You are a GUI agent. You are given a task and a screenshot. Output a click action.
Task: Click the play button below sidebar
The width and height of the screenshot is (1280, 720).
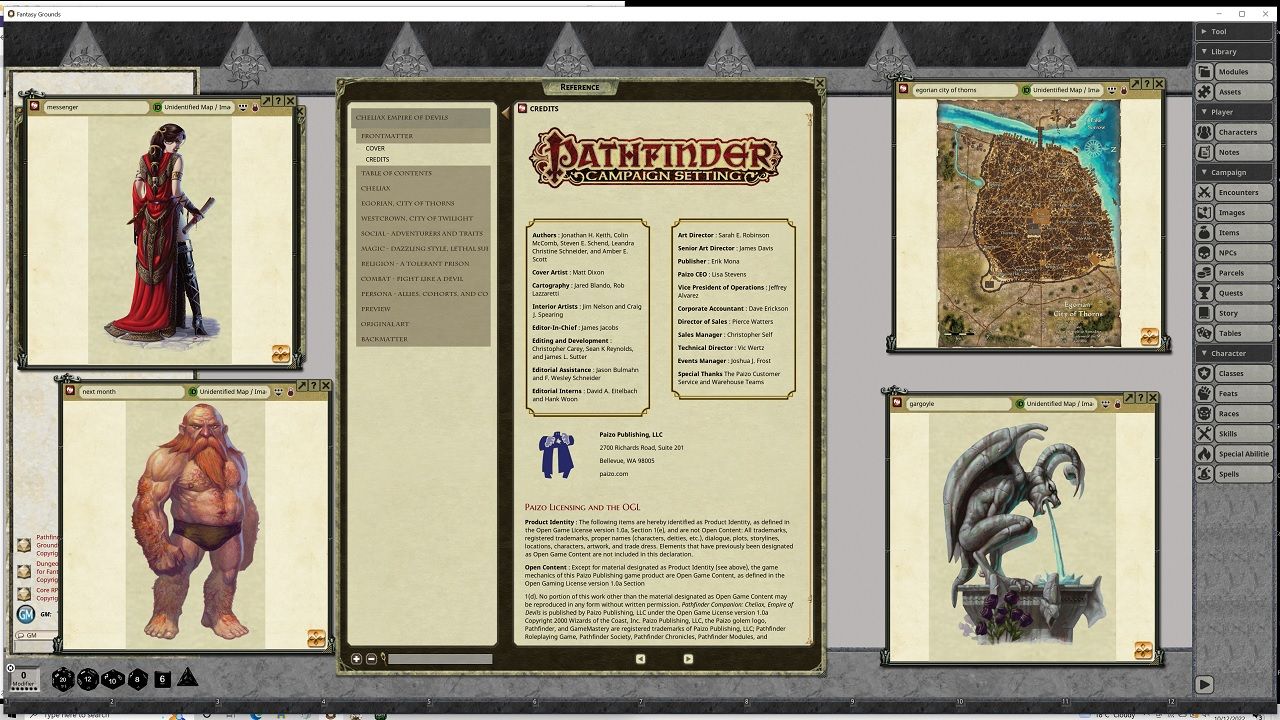(1205, 685)
